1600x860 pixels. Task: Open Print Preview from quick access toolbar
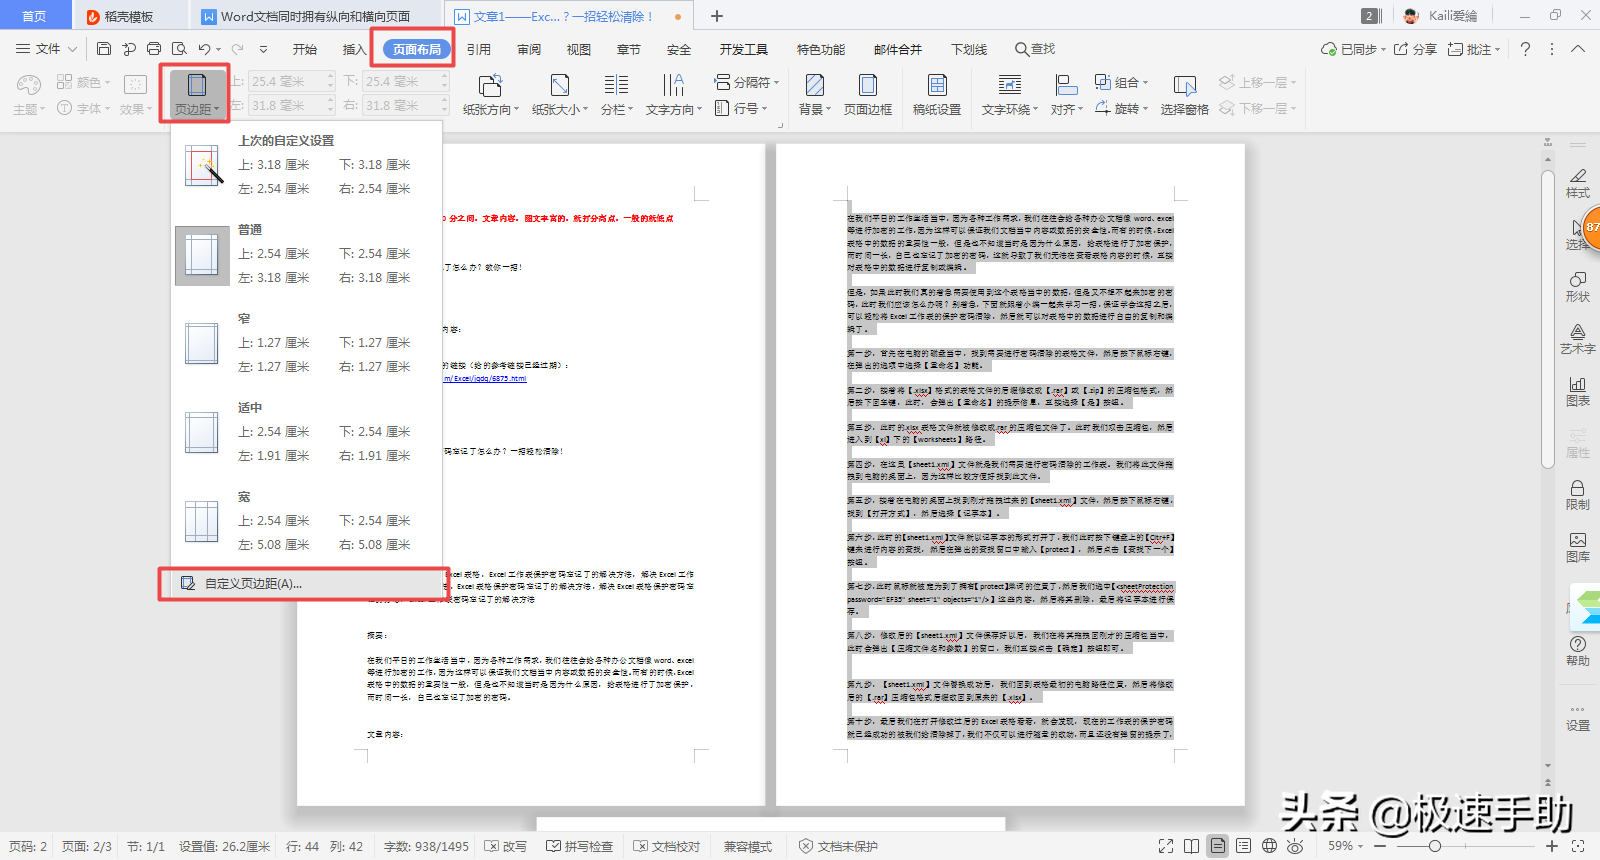coord(179,49)
